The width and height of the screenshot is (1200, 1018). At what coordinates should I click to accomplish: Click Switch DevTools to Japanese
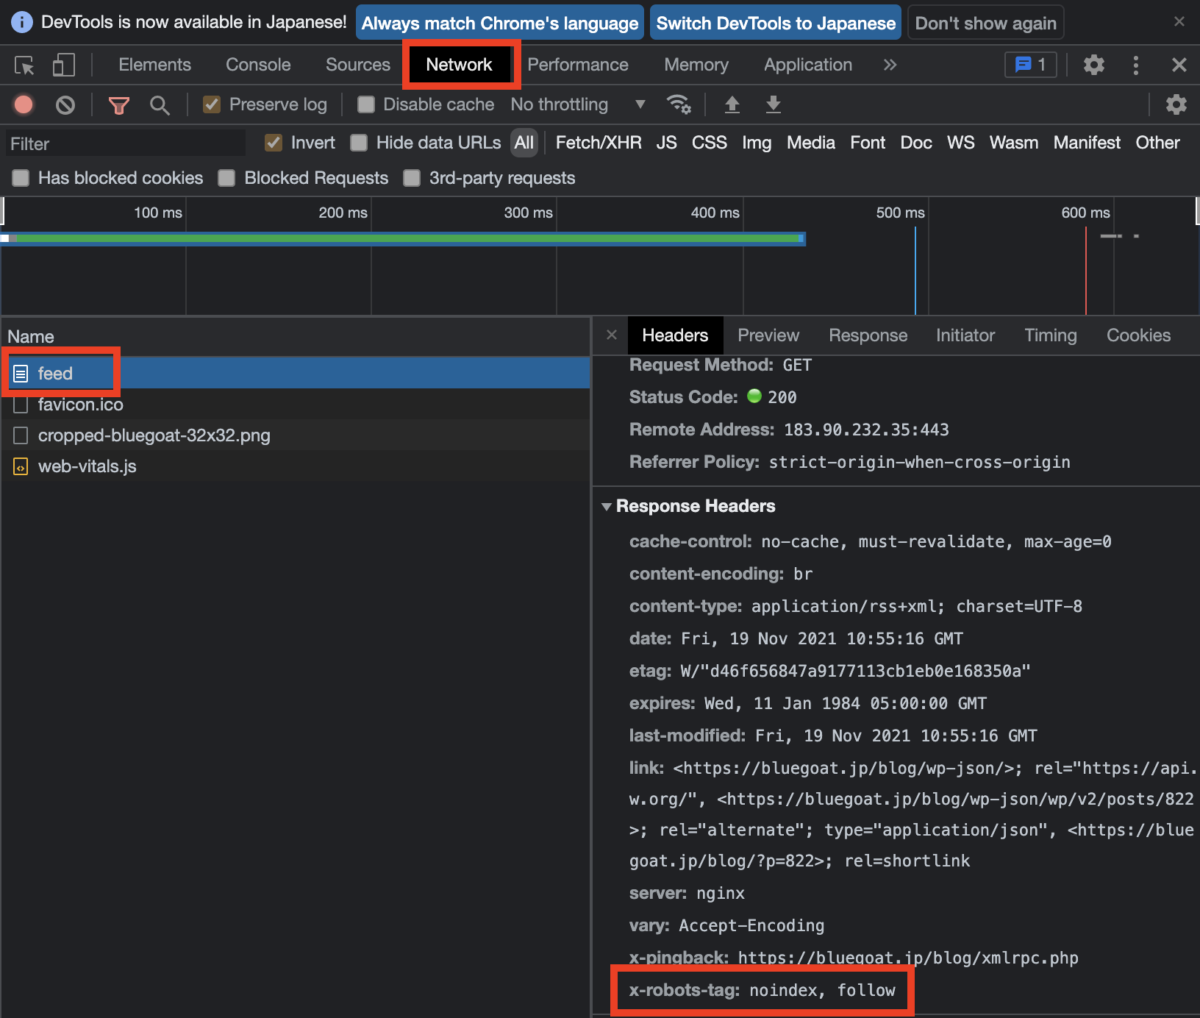(775, 22)
